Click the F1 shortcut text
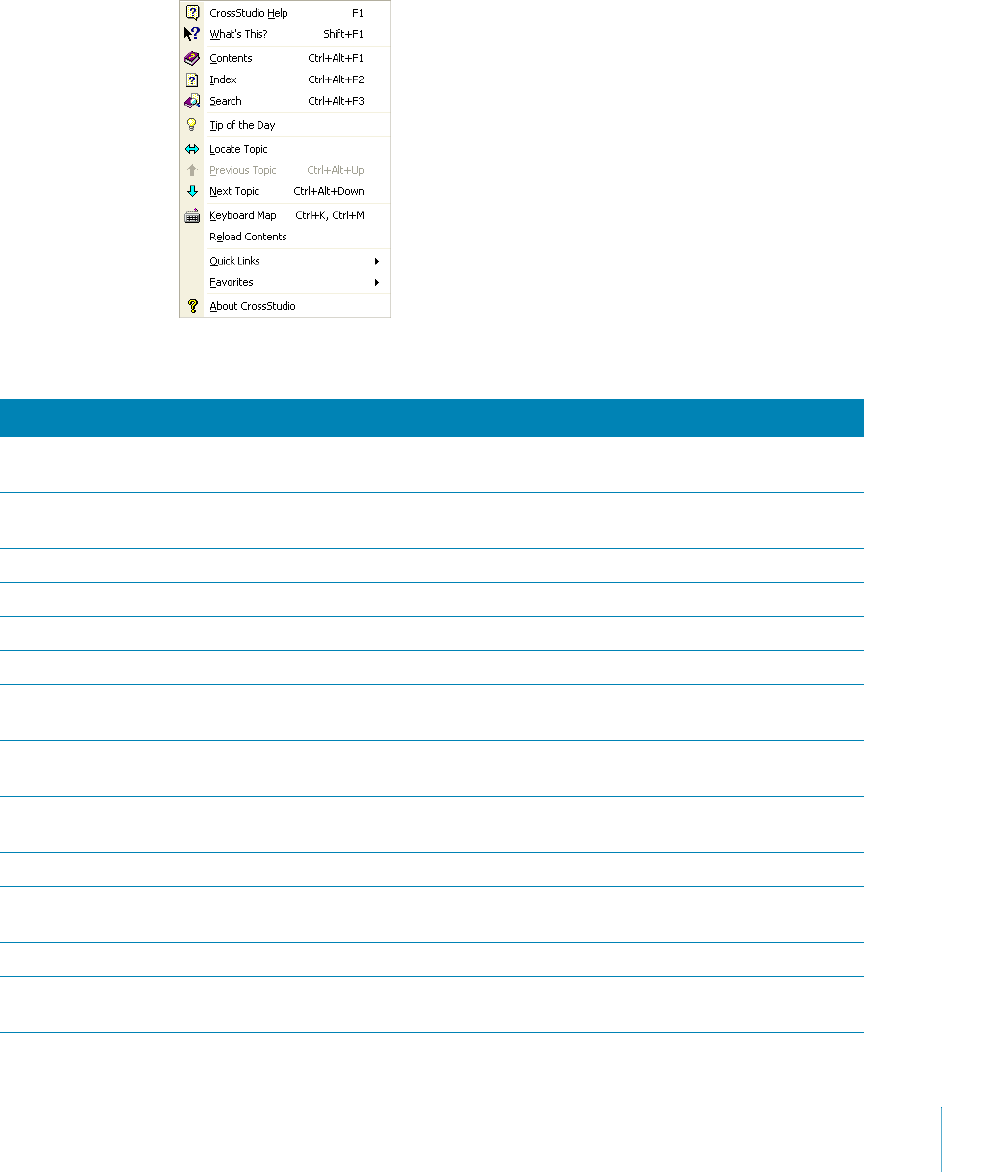 click(358, 13)
